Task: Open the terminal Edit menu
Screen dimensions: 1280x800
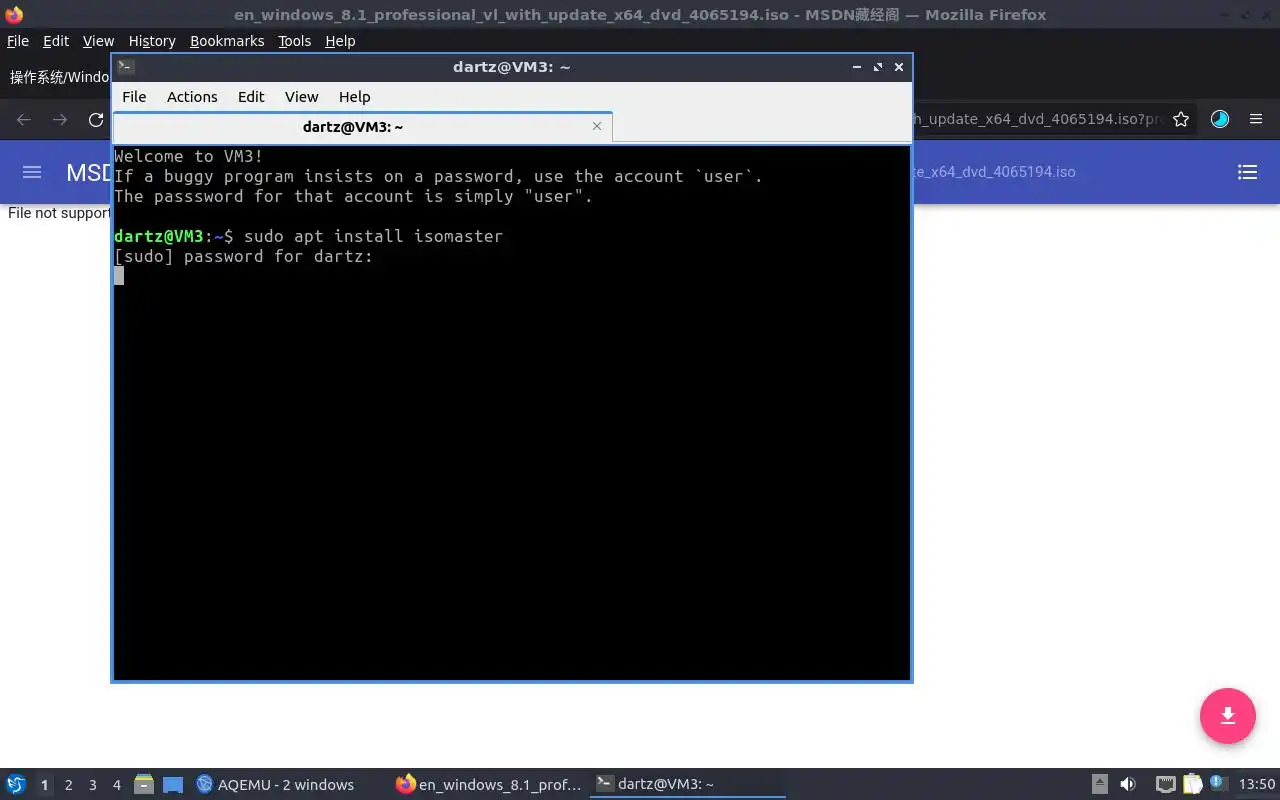Action: point(251,97)
